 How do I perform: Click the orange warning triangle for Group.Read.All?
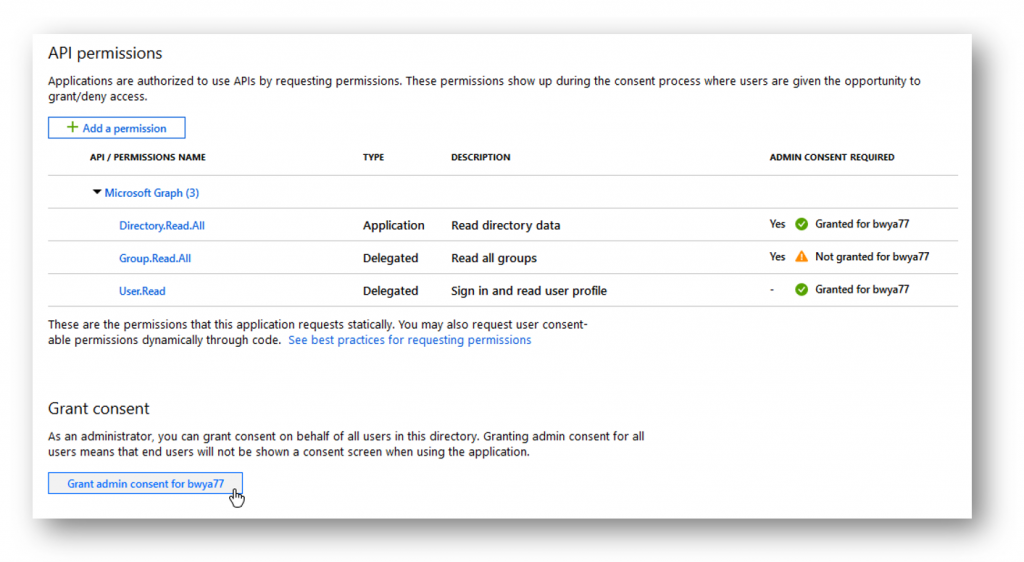point(801,257)
